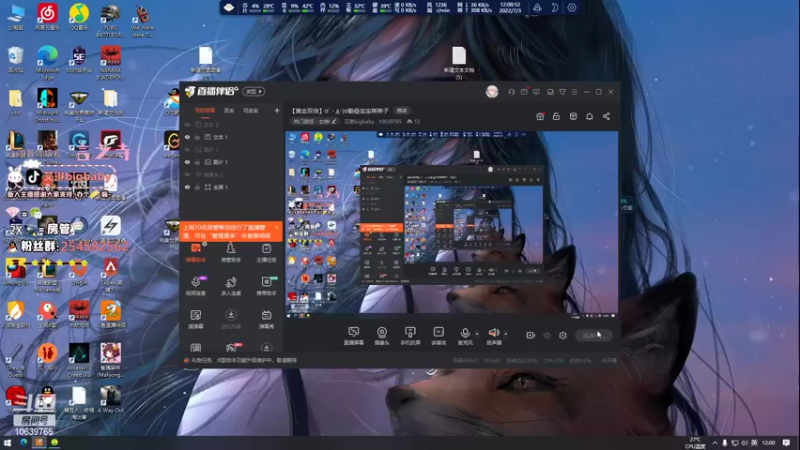800x450 pixels.
Task: Toggle visibility of 文本 2 layer
Action: [x=187, y=124]
